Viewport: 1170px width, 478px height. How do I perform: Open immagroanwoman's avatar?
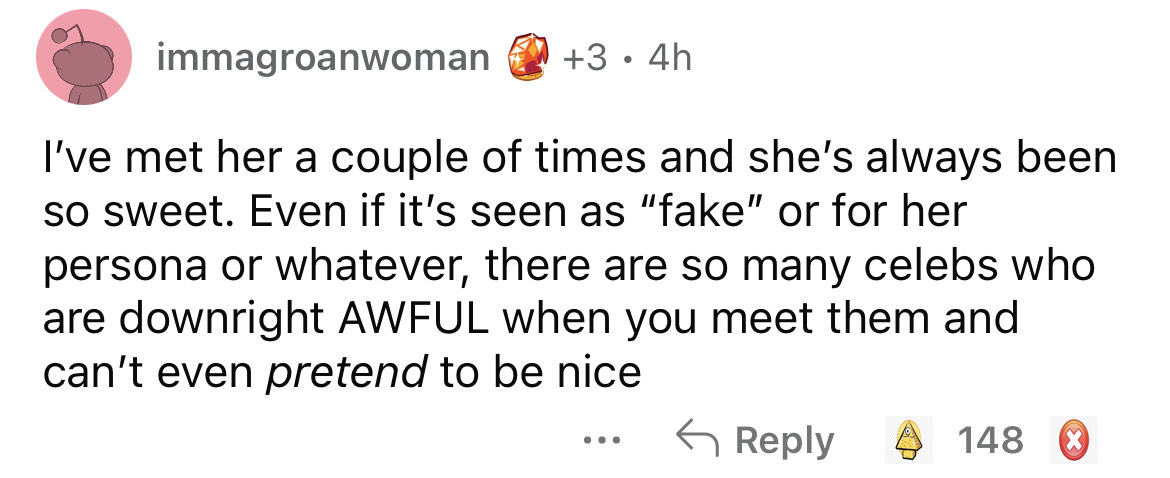(84, 61)
